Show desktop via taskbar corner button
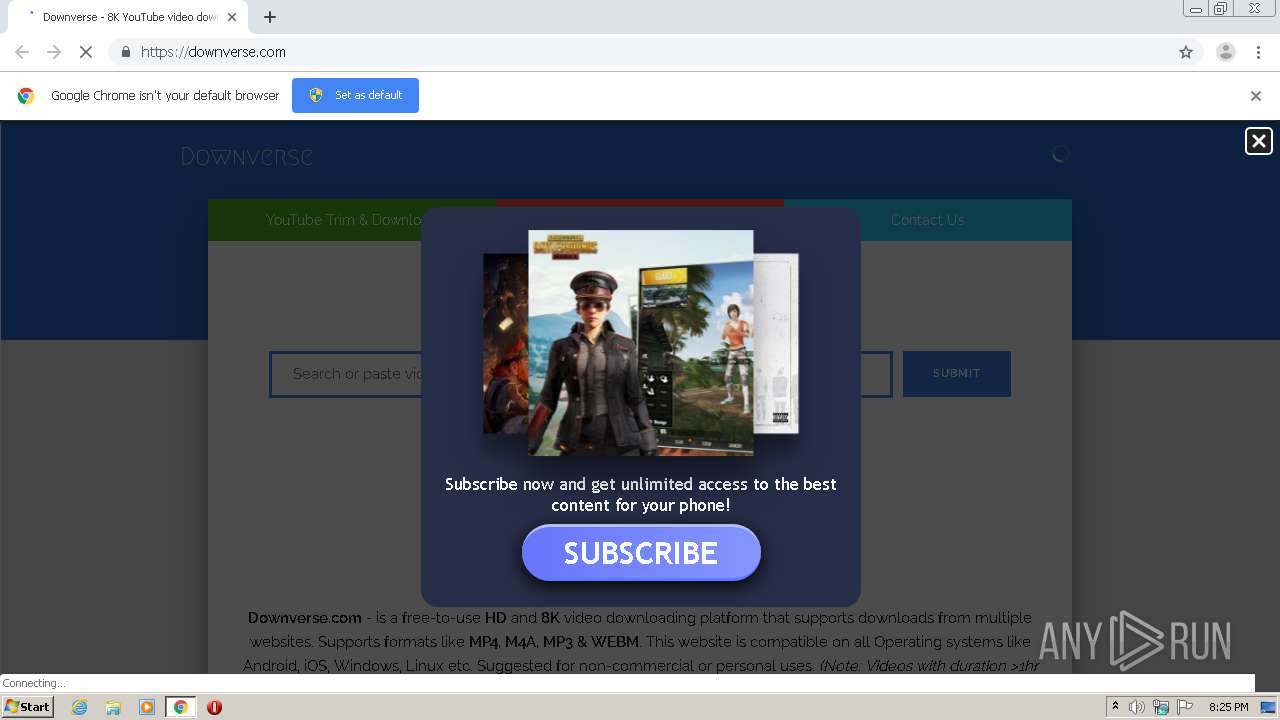The height and width of the screenshot is (720, 1280). click(1270, 707)
